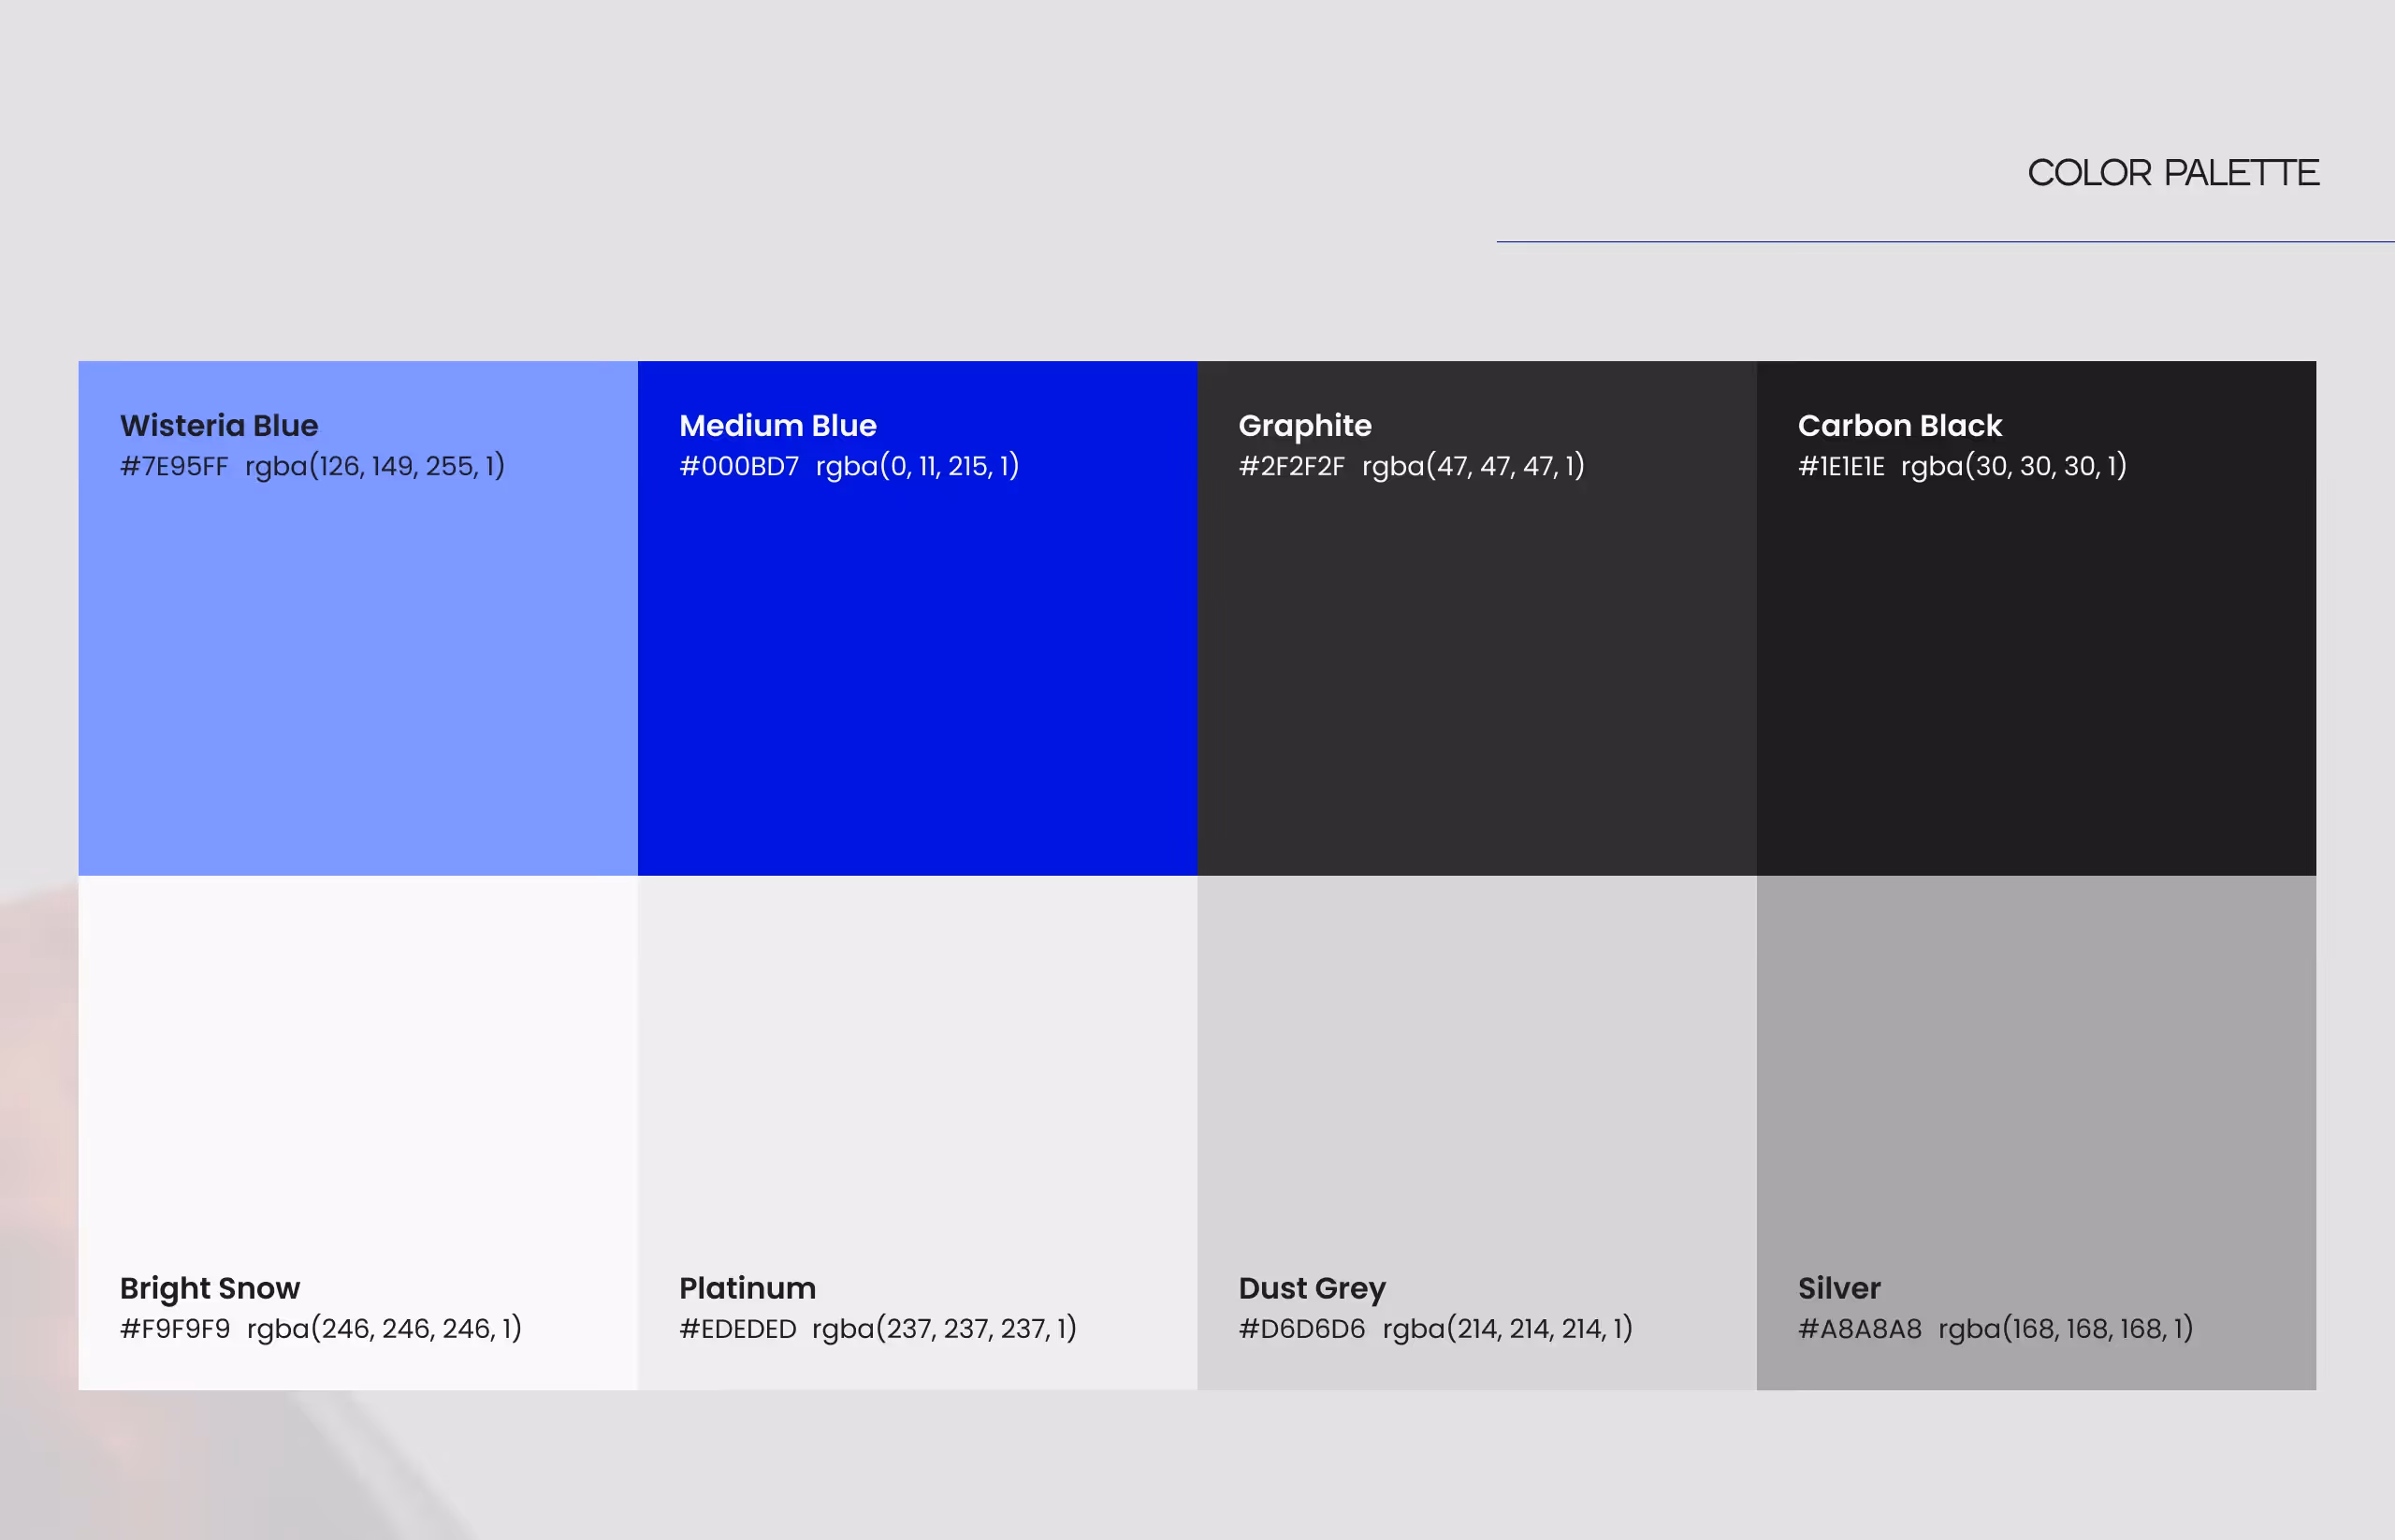Click value rgba(214, 214, 214, 1)
This screenshot has height=1540, width=2395.
coord(1508,1330)
